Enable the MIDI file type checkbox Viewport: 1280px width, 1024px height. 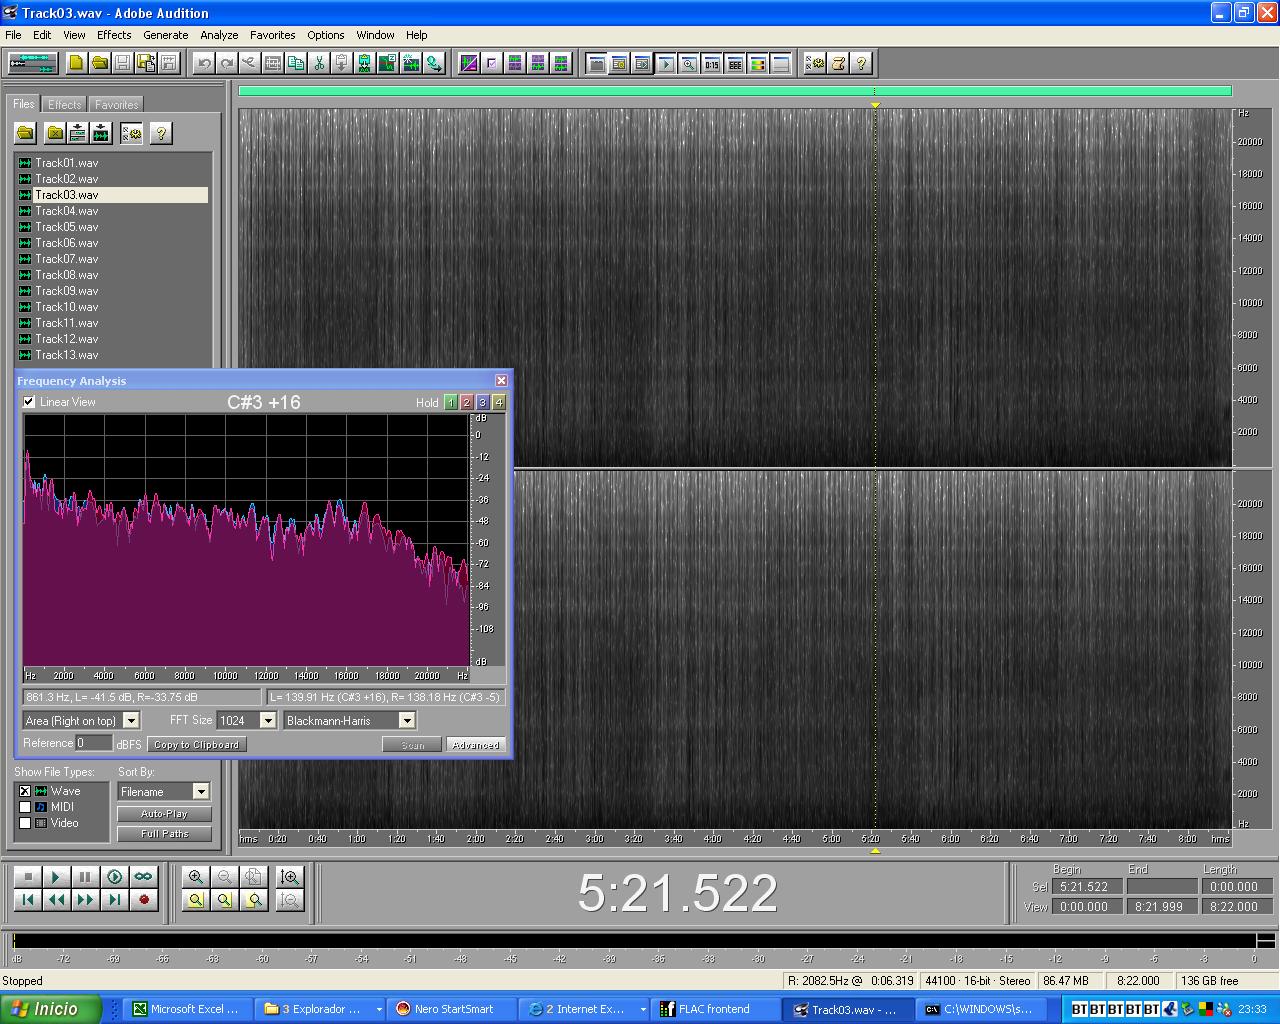[25, 807]
